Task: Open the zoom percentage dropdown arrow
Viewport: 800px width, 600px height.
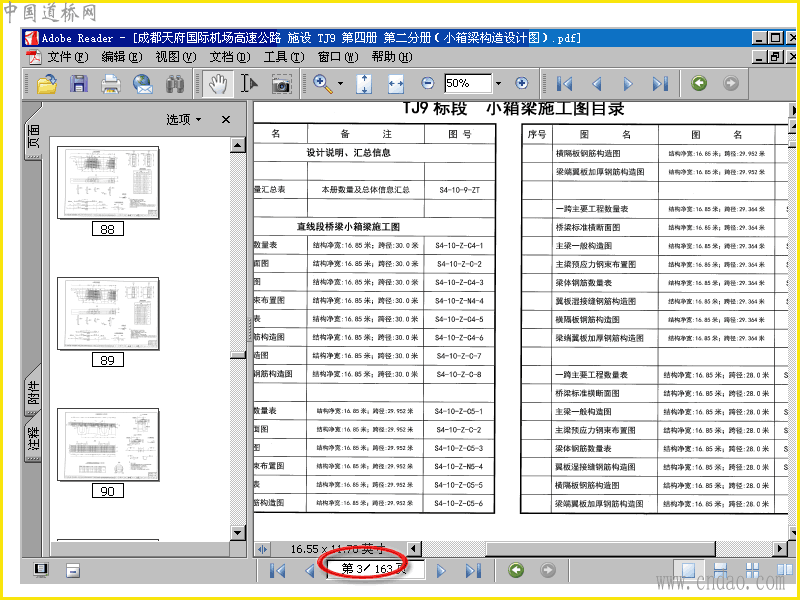Action: pyautogui.click(x=498, y=83)
